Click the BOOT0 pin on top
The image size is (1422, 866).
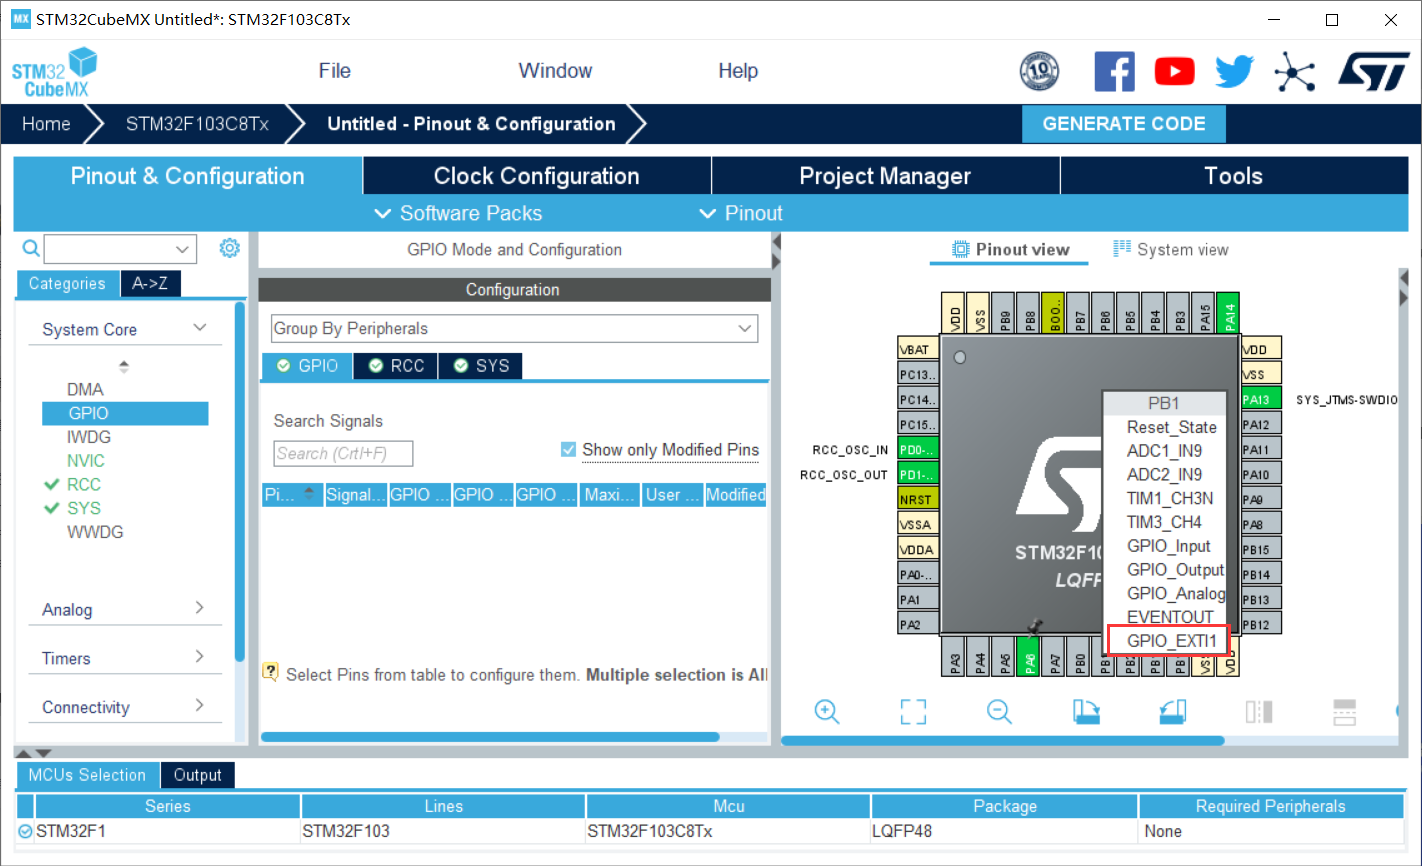(x=1055, y=313)
